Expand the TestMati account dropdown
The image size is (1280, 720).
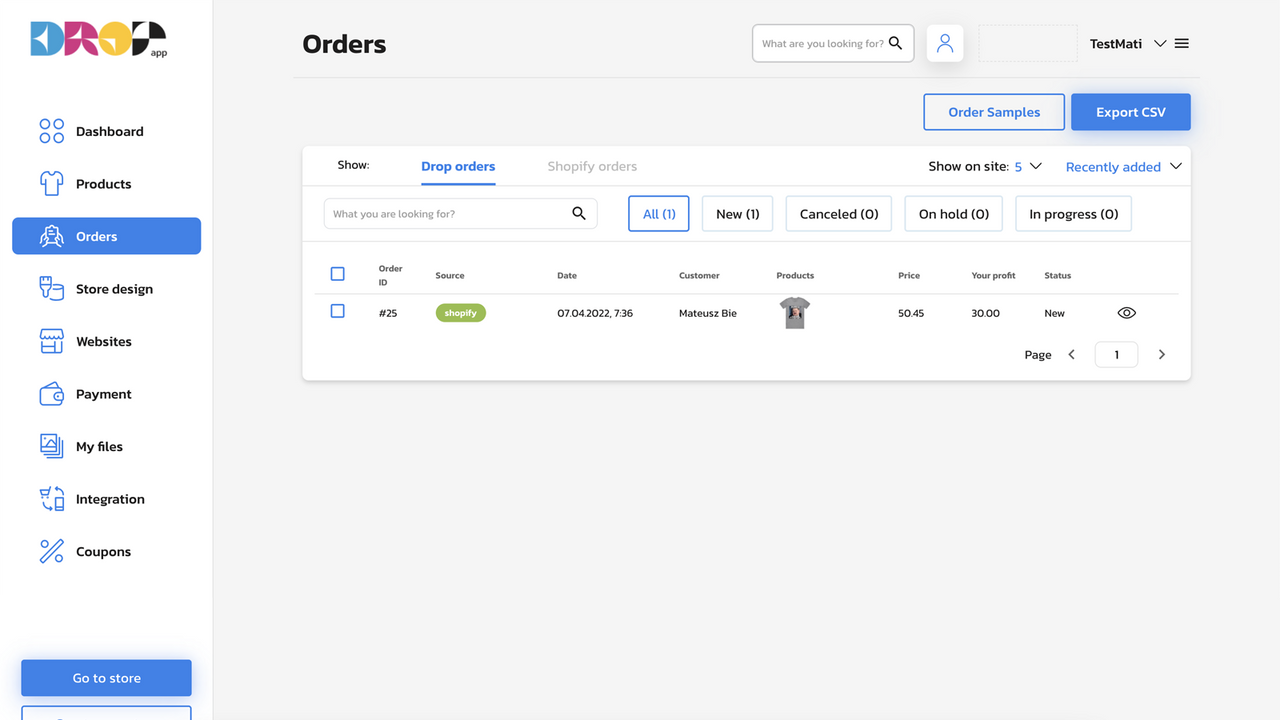coord(1160,43)
